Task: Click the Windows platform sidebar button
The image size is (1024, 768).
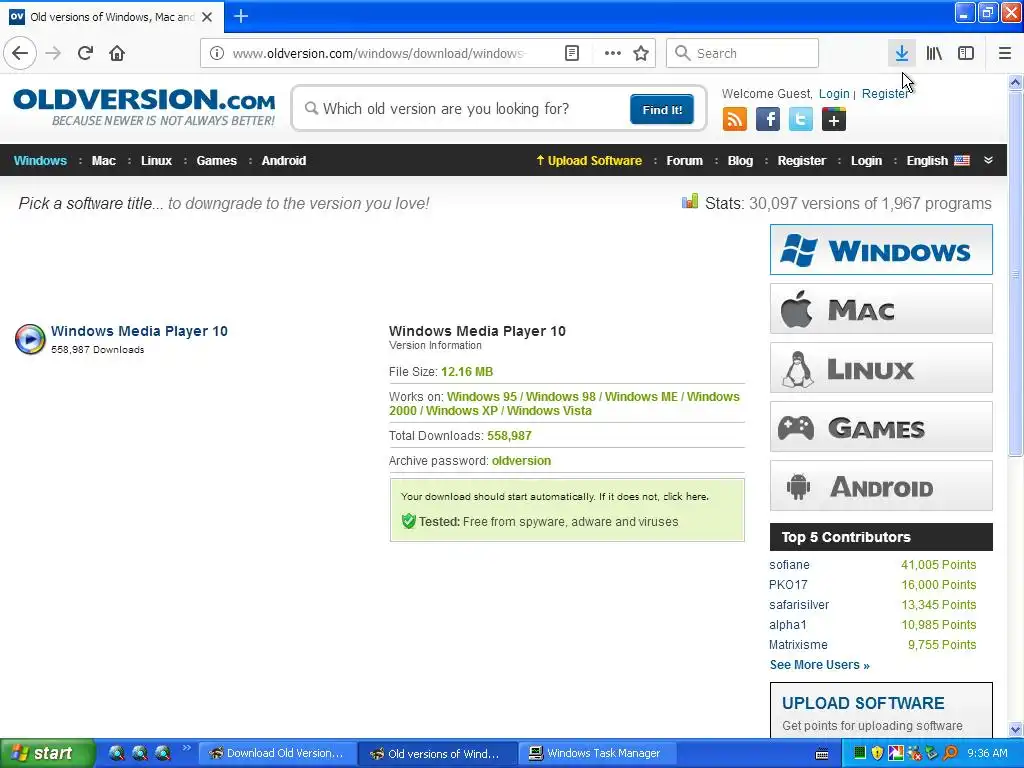Action: coord(881,249)
